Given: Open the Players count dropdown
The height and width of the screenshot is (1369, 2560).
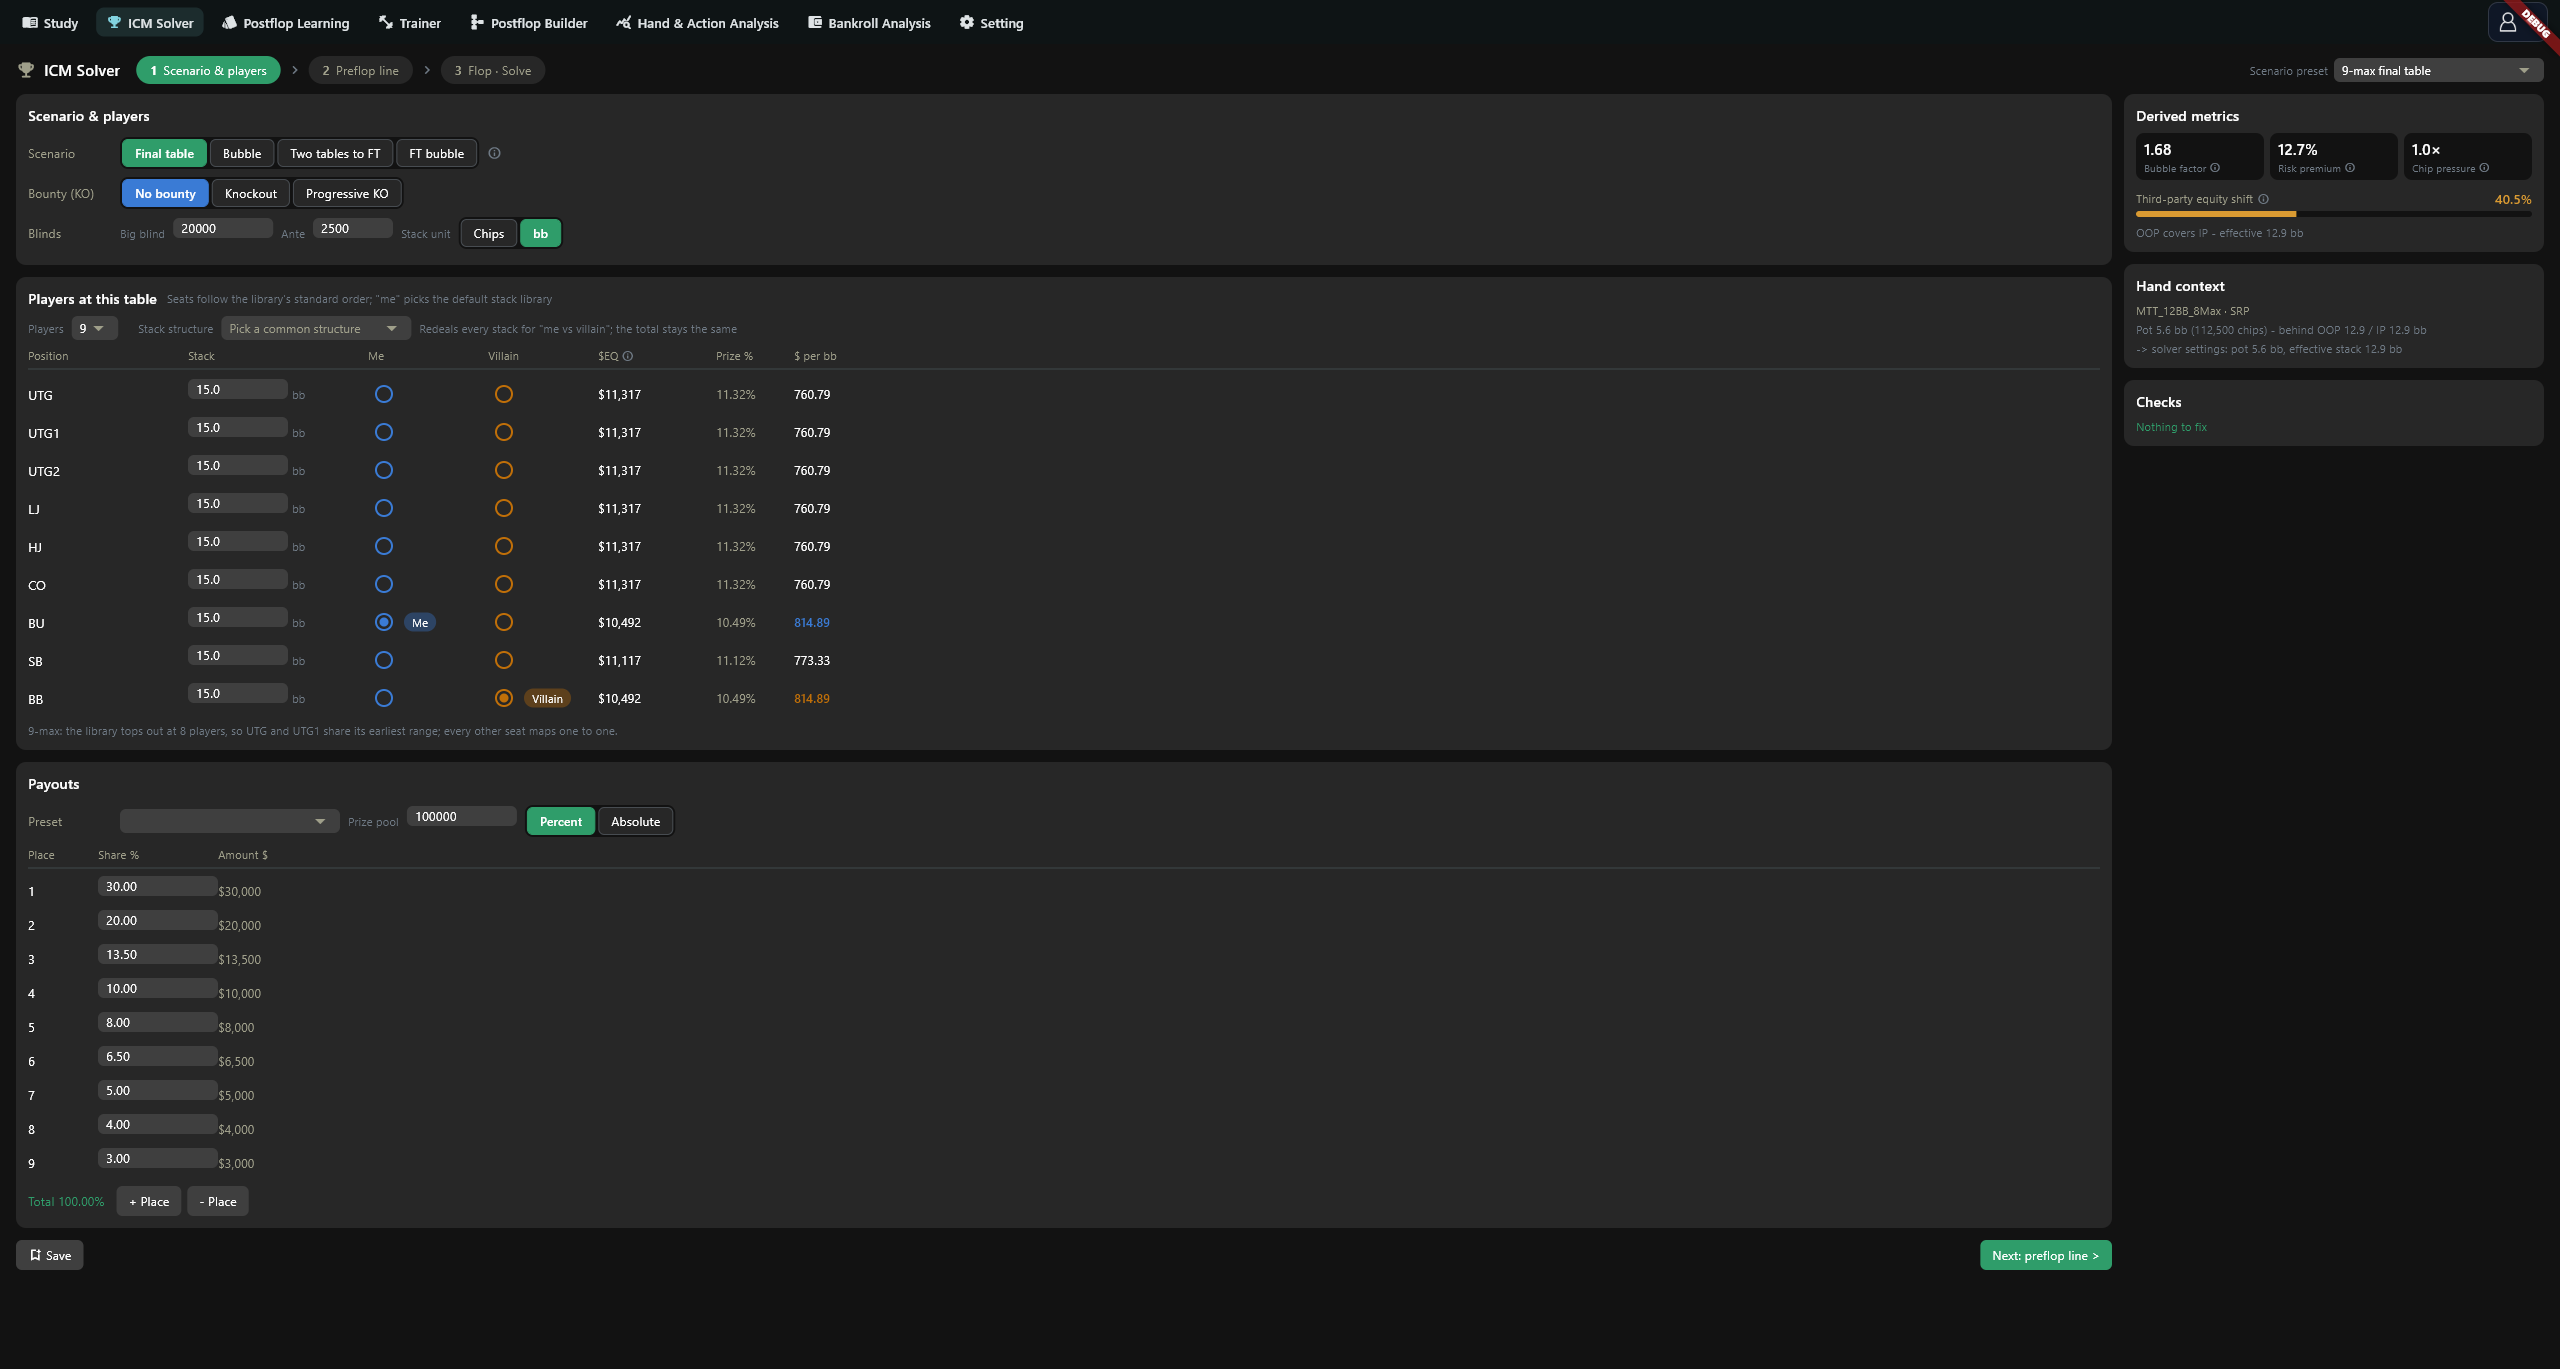Looking at the screenshot, I should pyautogui.click(x=94, y=328).
